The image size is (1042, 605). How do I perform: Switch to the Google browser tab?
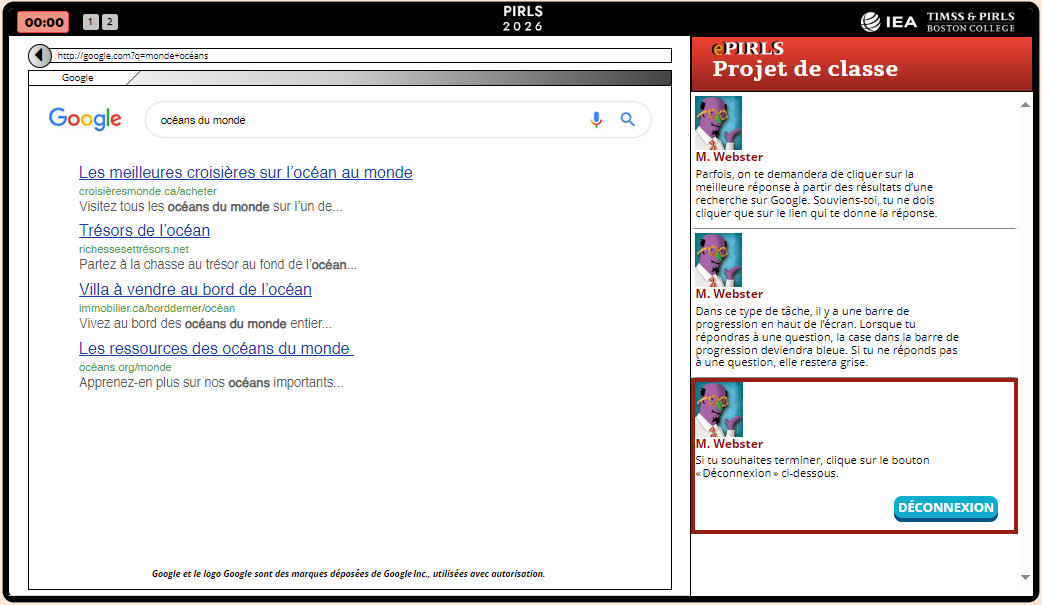78,78
